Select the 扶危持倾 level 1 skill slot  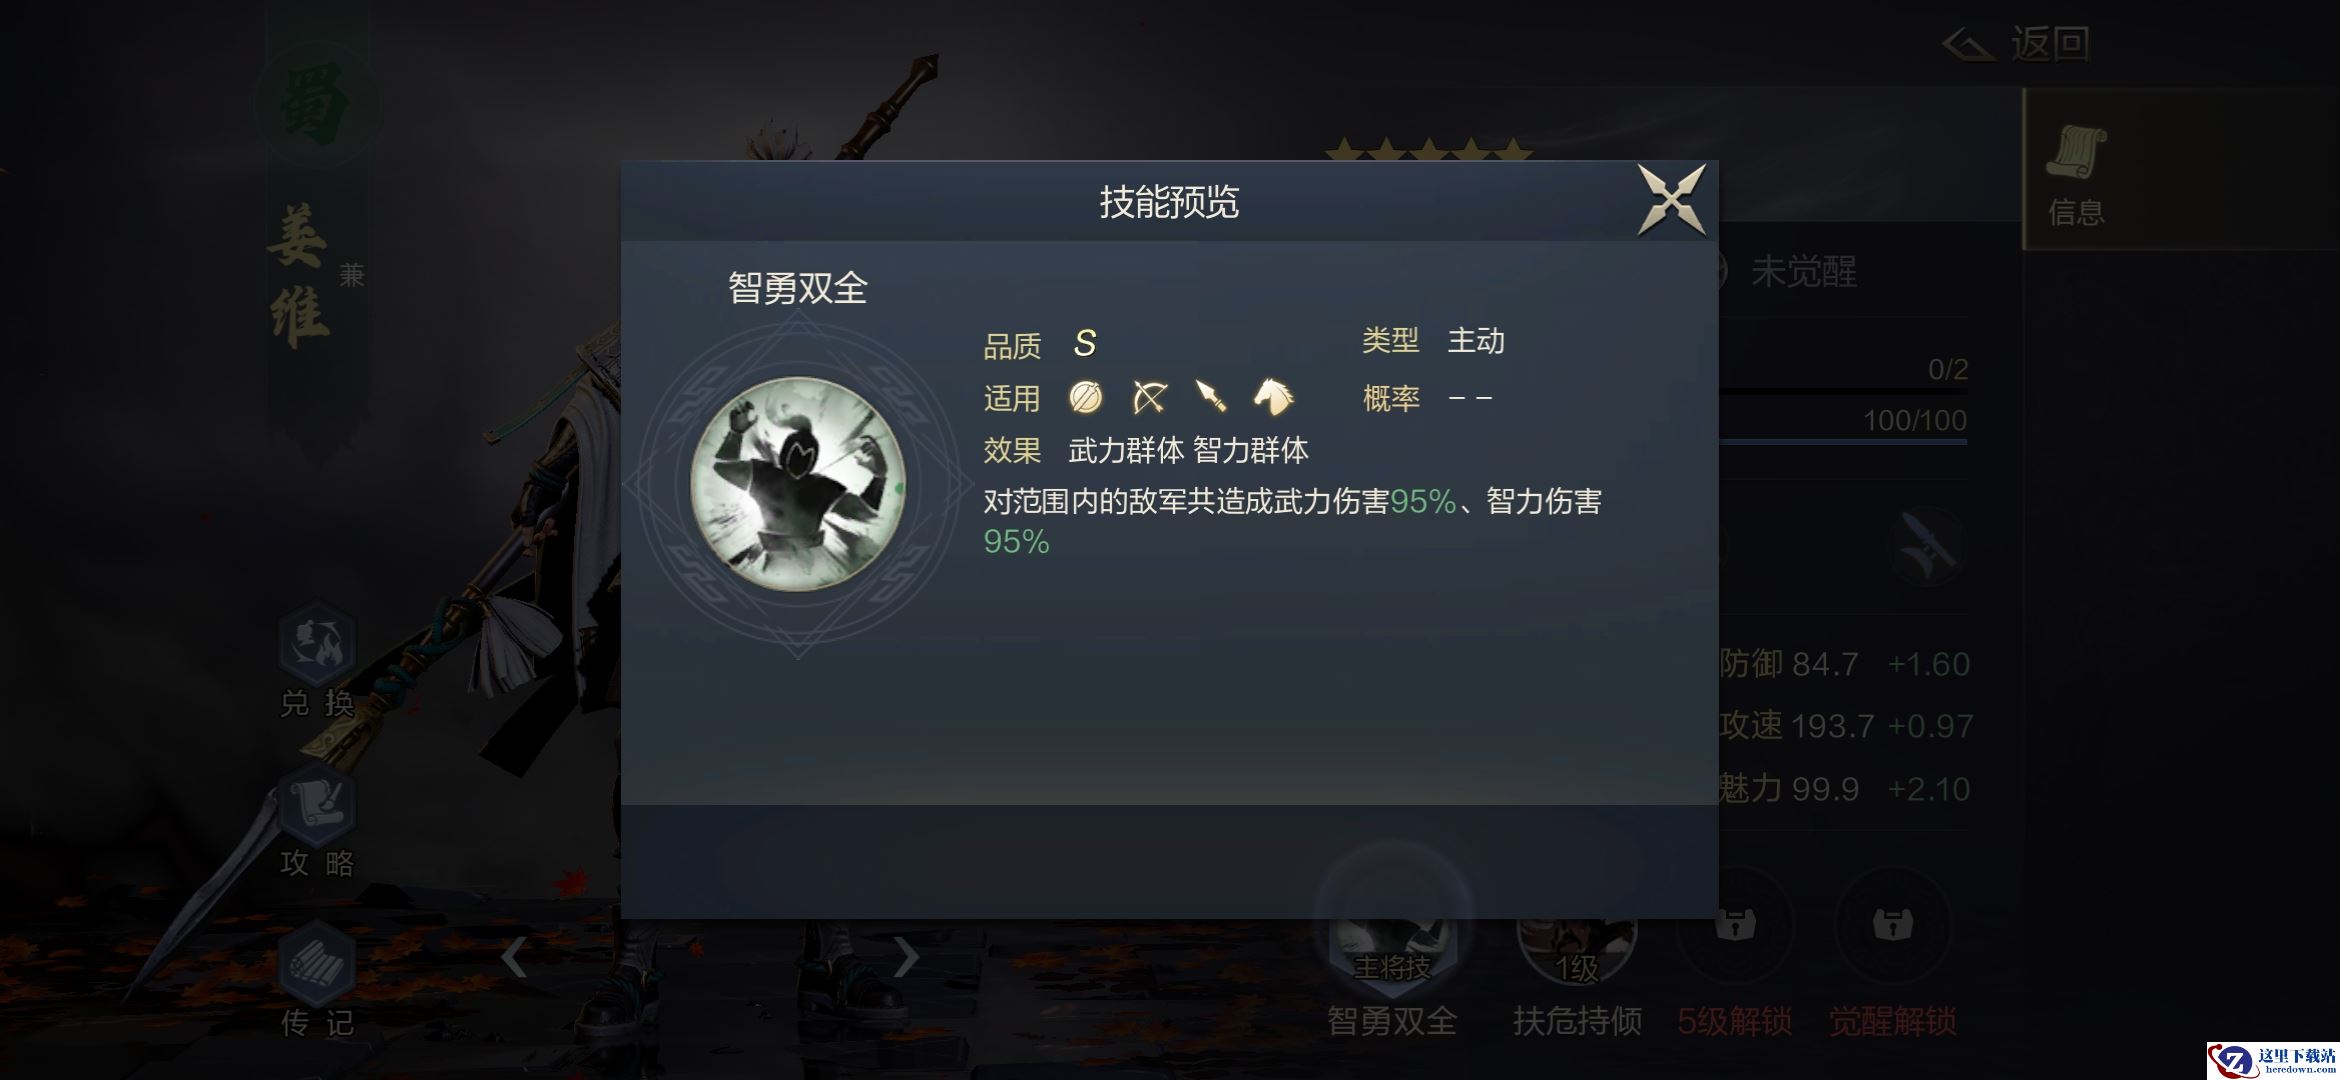click(1577, 958)
